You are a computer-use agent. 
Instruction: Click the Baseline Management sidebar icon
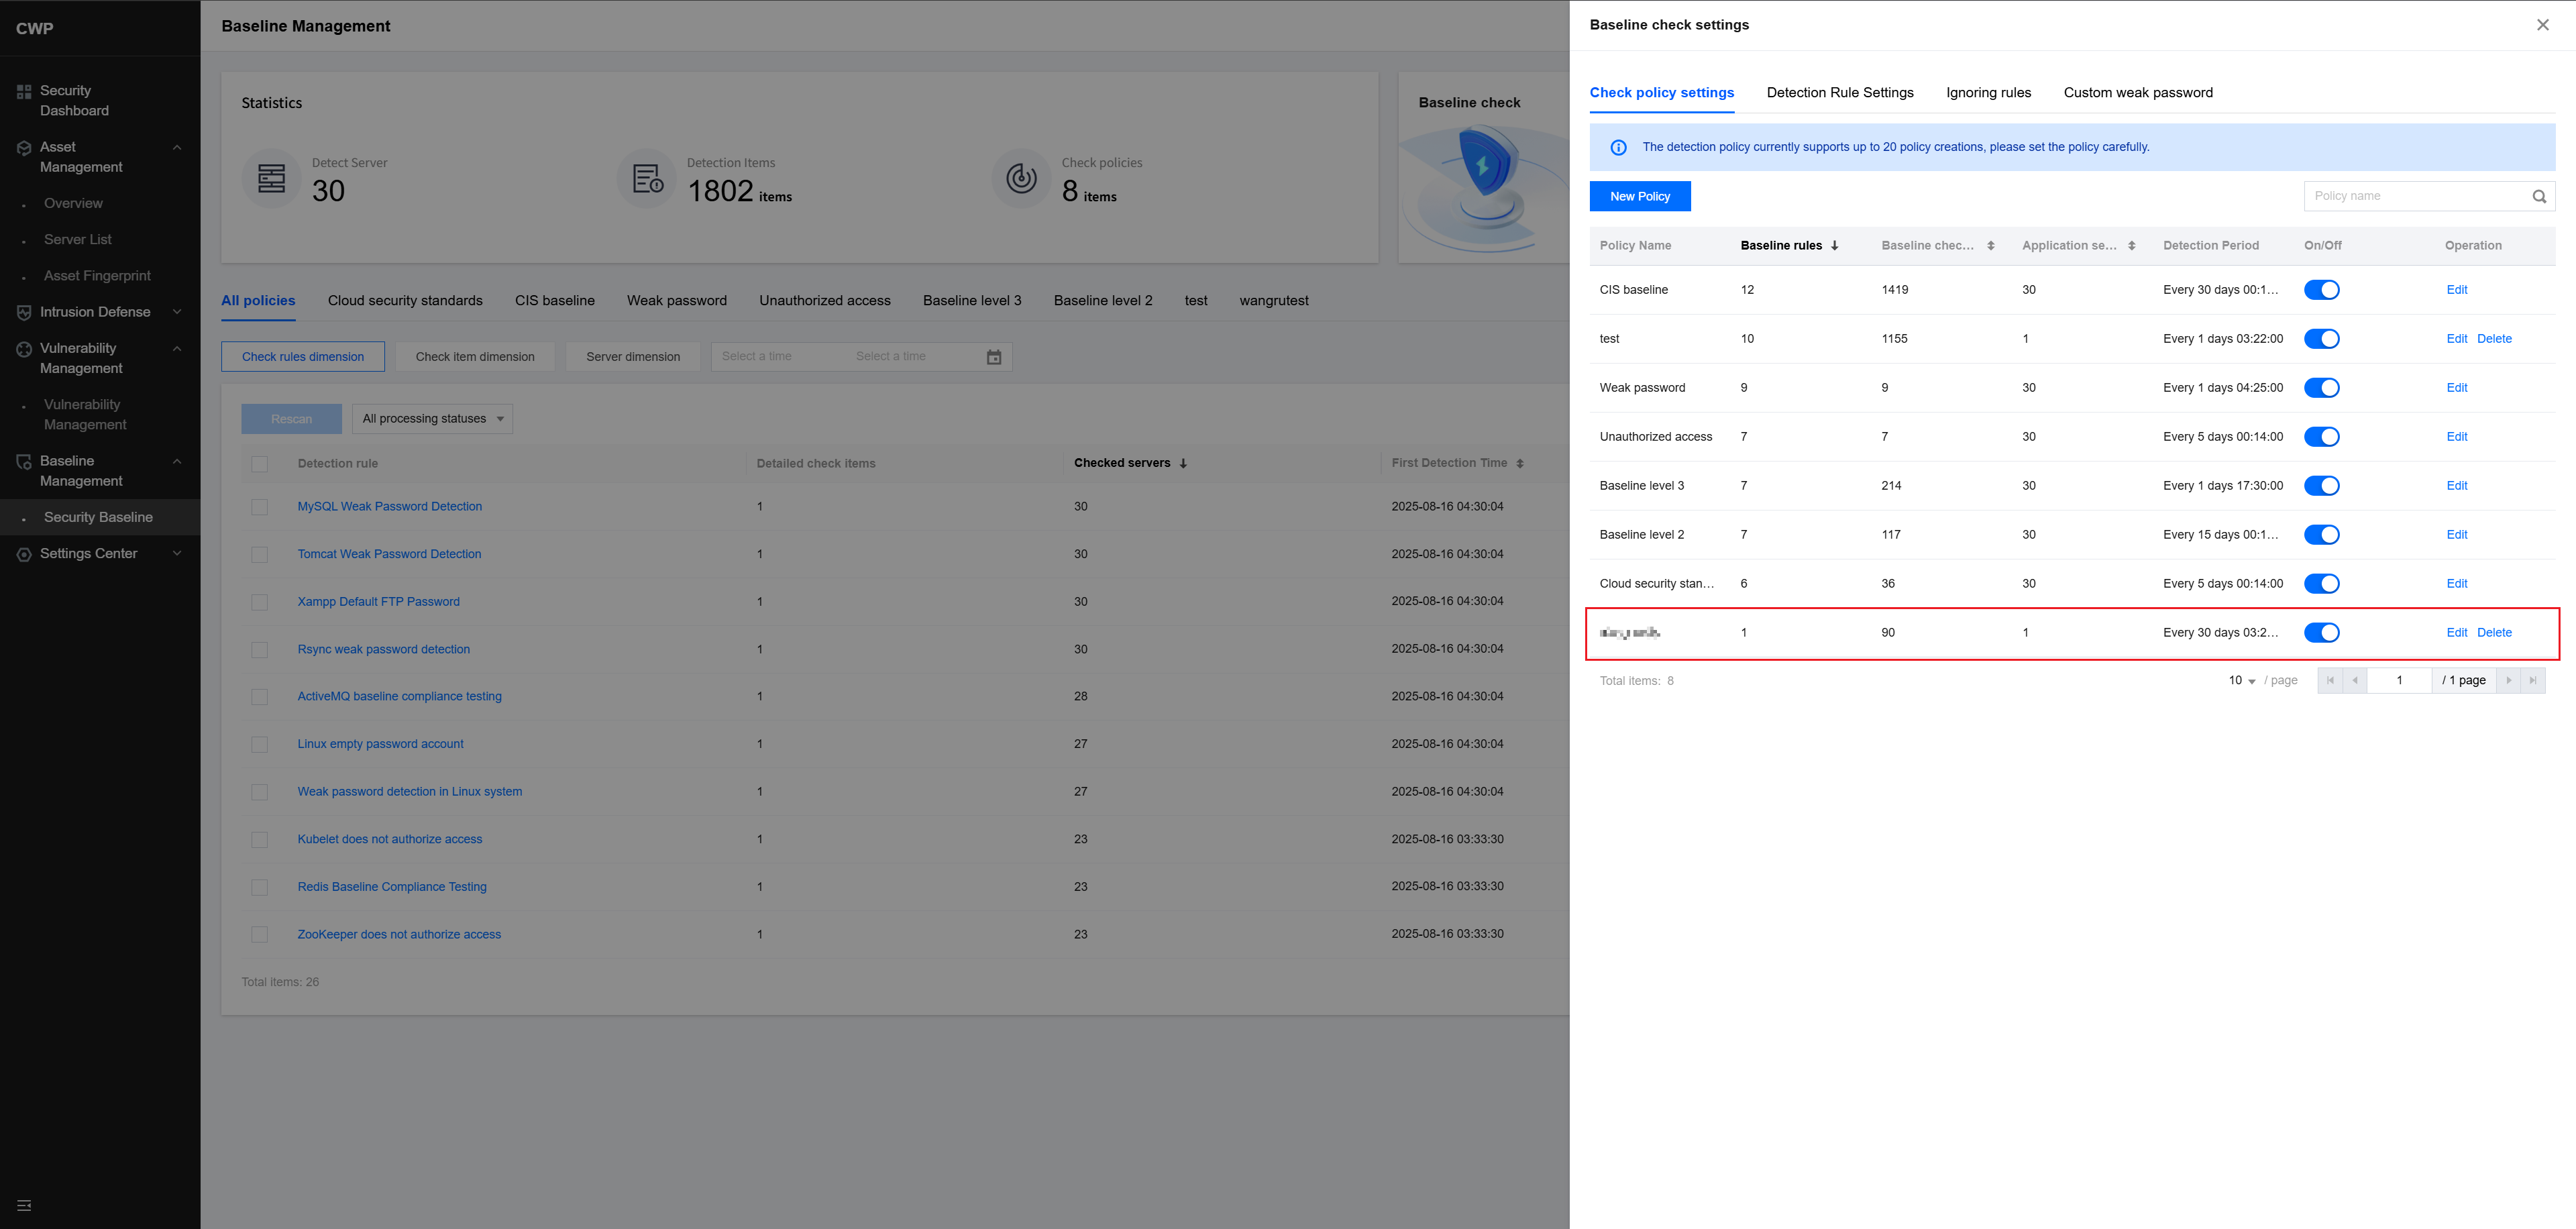click(24, 462)
